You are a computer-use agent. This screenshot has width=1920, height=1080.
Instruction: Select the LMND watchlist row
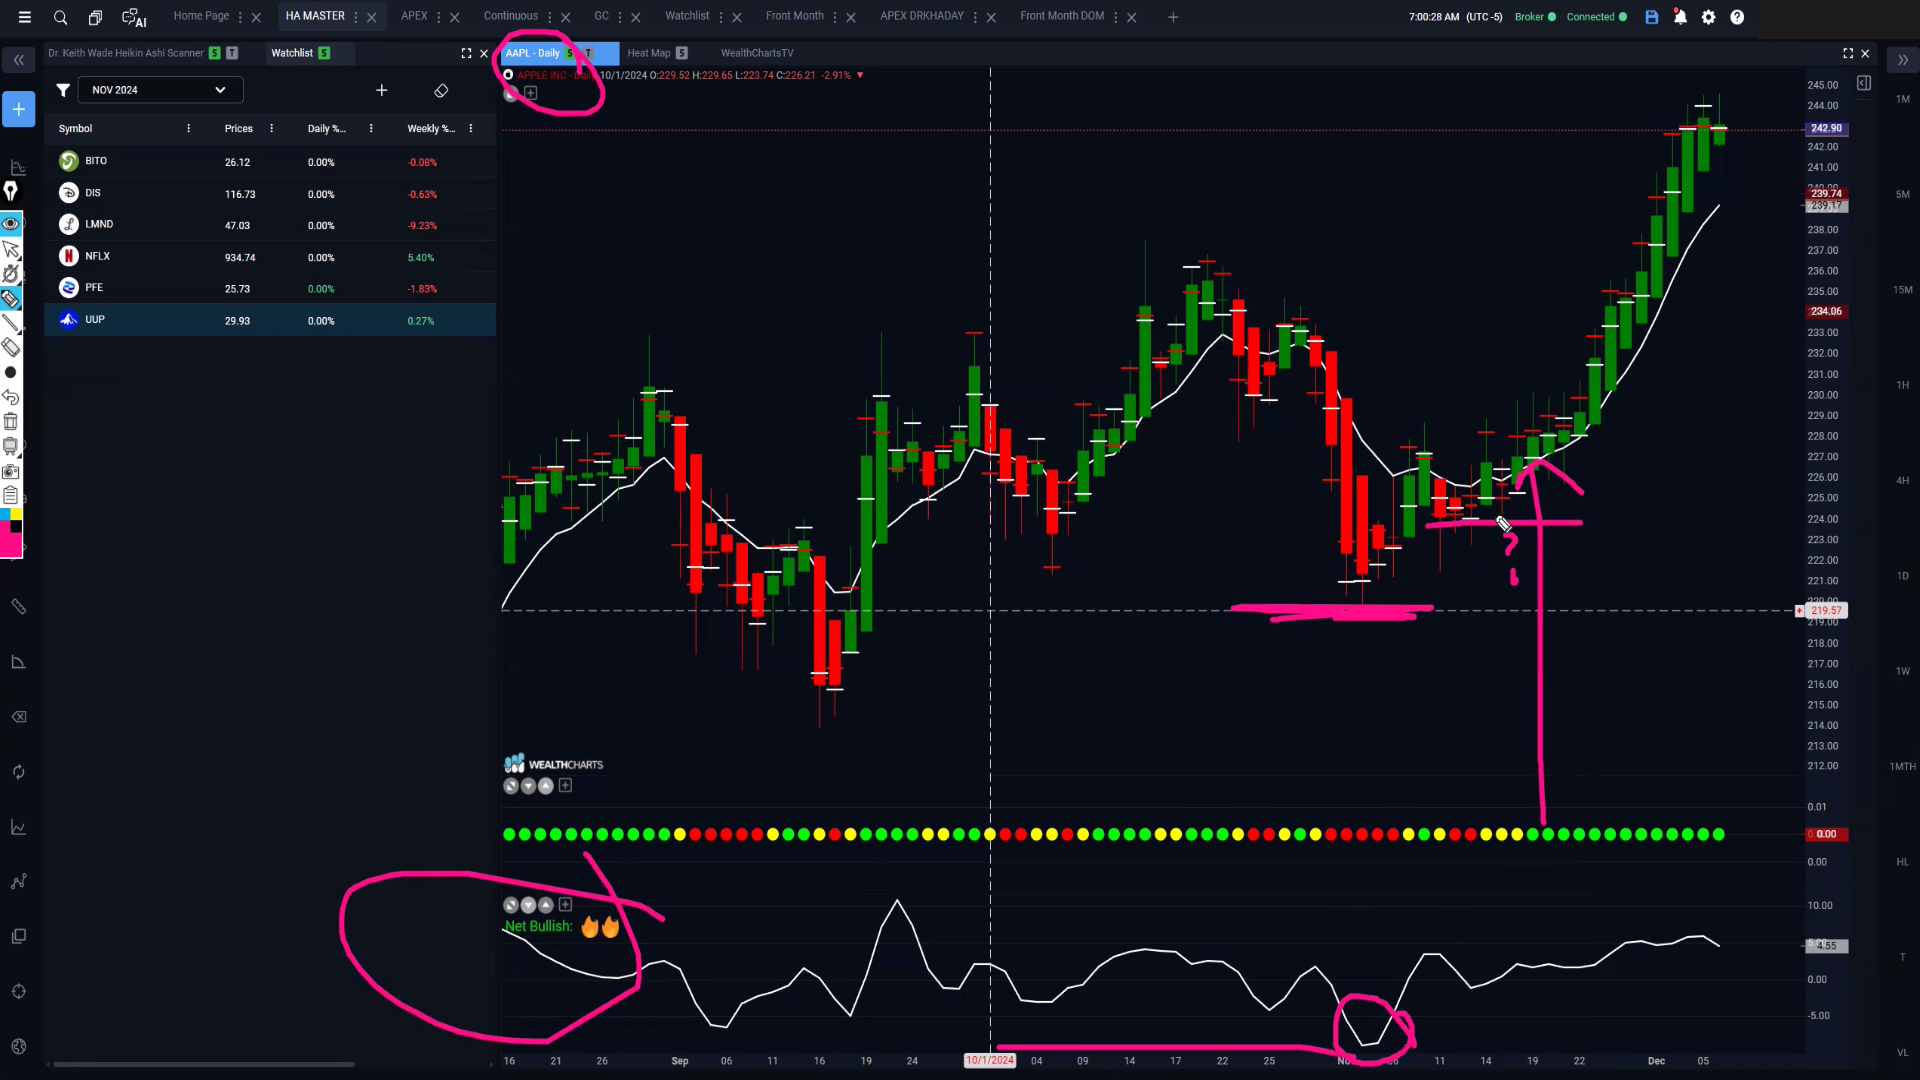pos(270,225)
